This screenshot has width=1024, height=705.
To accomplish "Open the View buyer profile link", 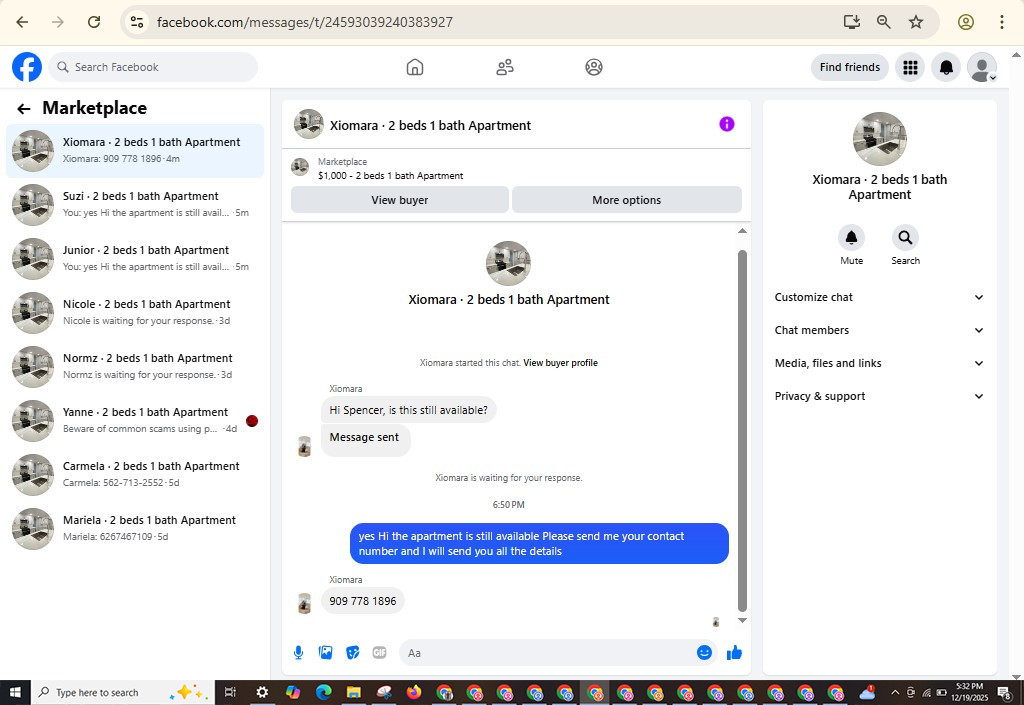I will (x=560, y=363).
